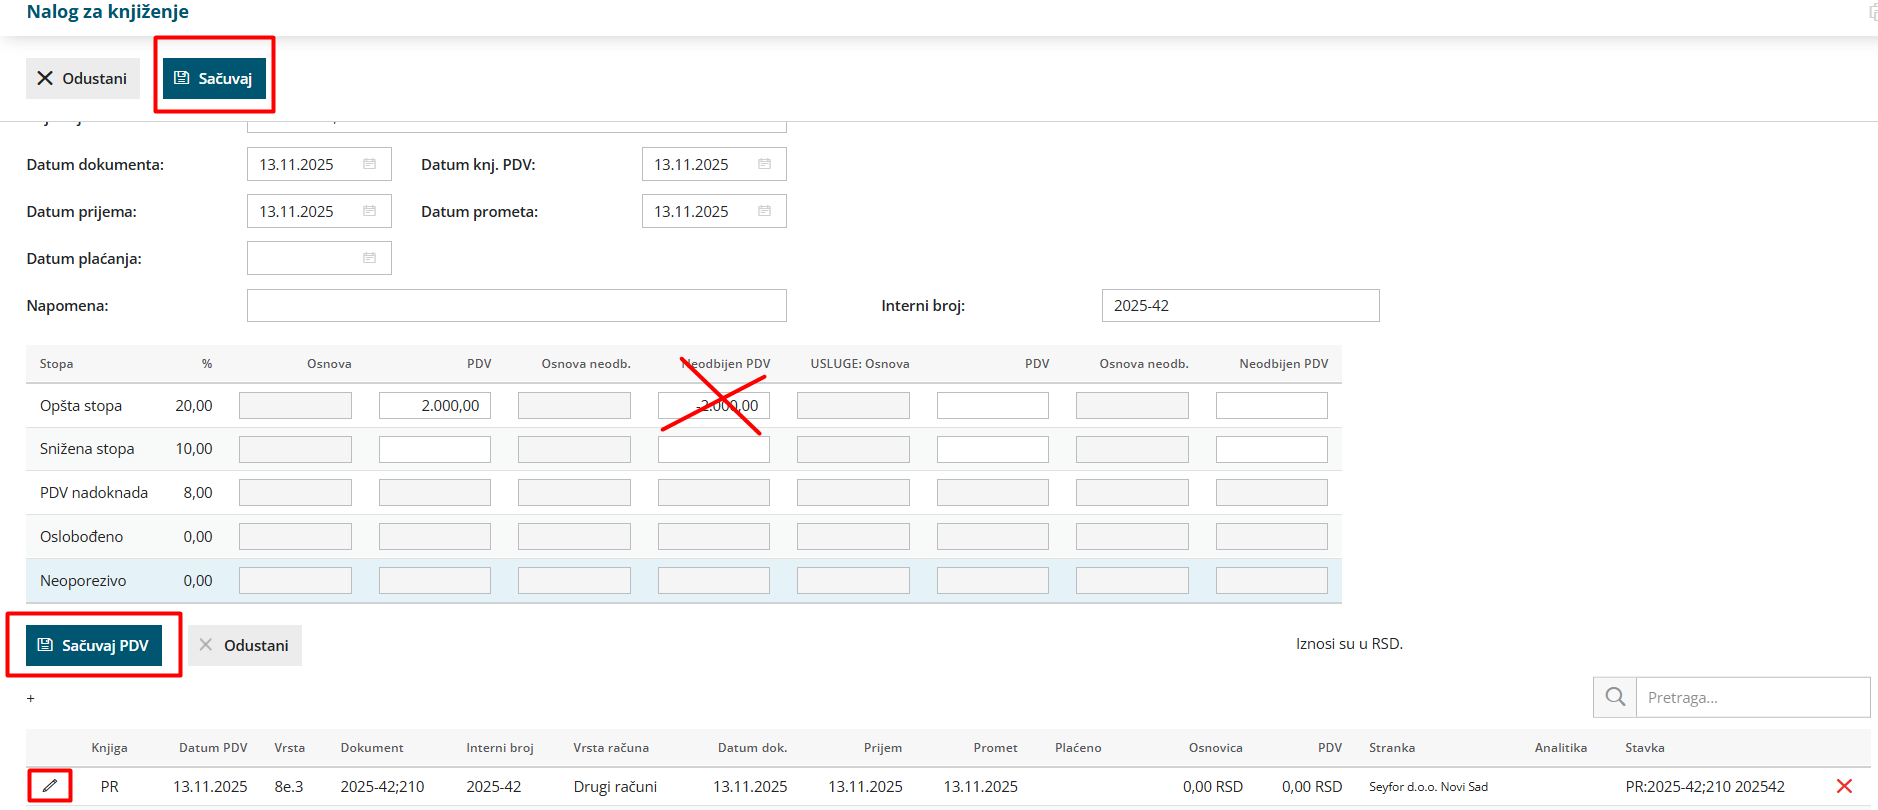The width and height of the screenshot is (1878, 810).
Task: Open calendar for Datum prometa
Action: [764, 211]
